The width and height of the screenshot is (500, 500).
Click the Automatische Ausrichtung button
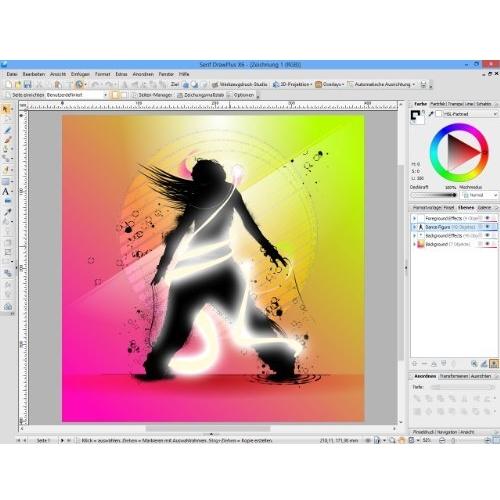[382, 85]
